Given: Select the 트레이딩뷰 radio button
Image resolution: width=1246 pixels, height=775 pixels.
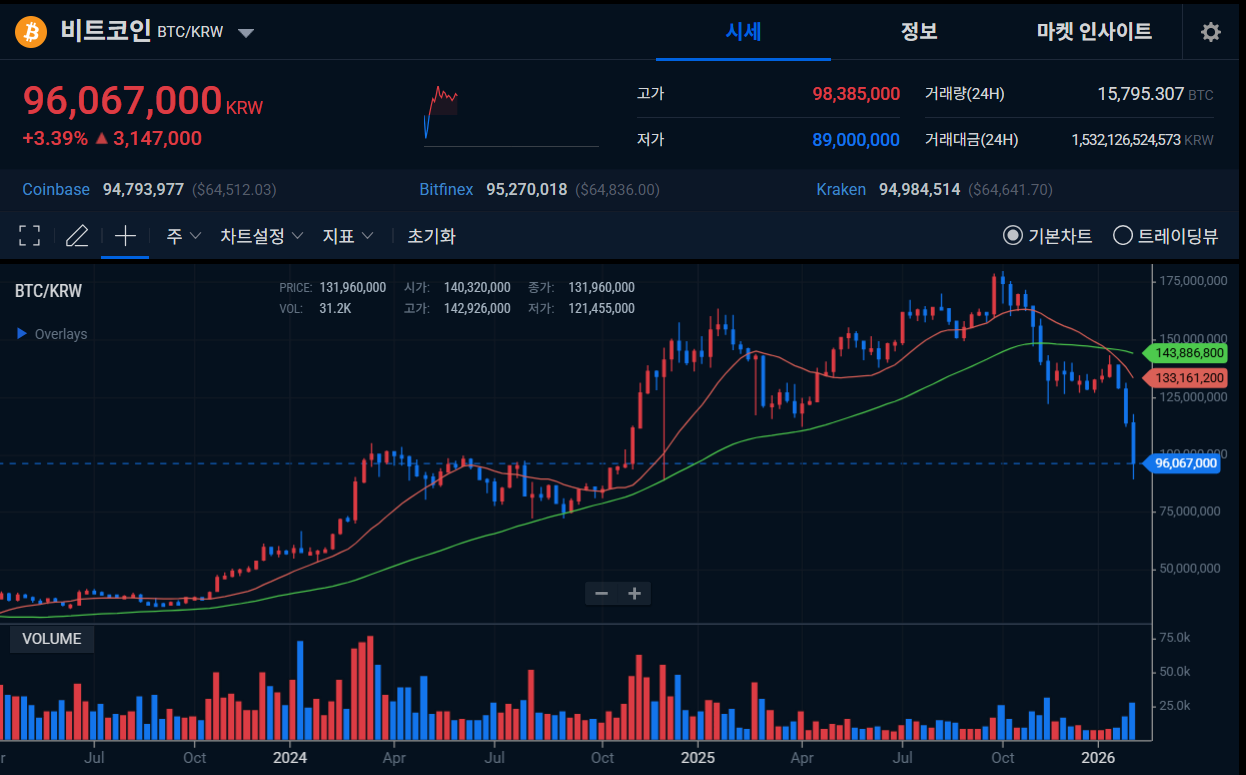Looking at the screenshot, I should coord(1123,236).
